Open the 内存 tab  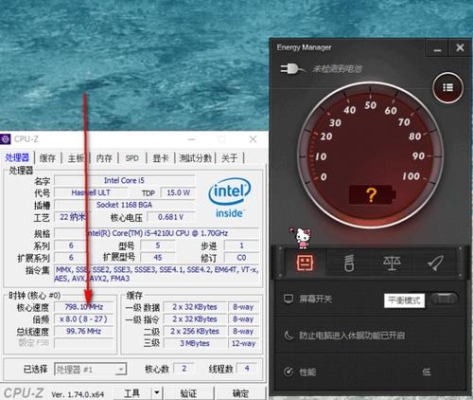pyautogui.click(x=104, y=158)
